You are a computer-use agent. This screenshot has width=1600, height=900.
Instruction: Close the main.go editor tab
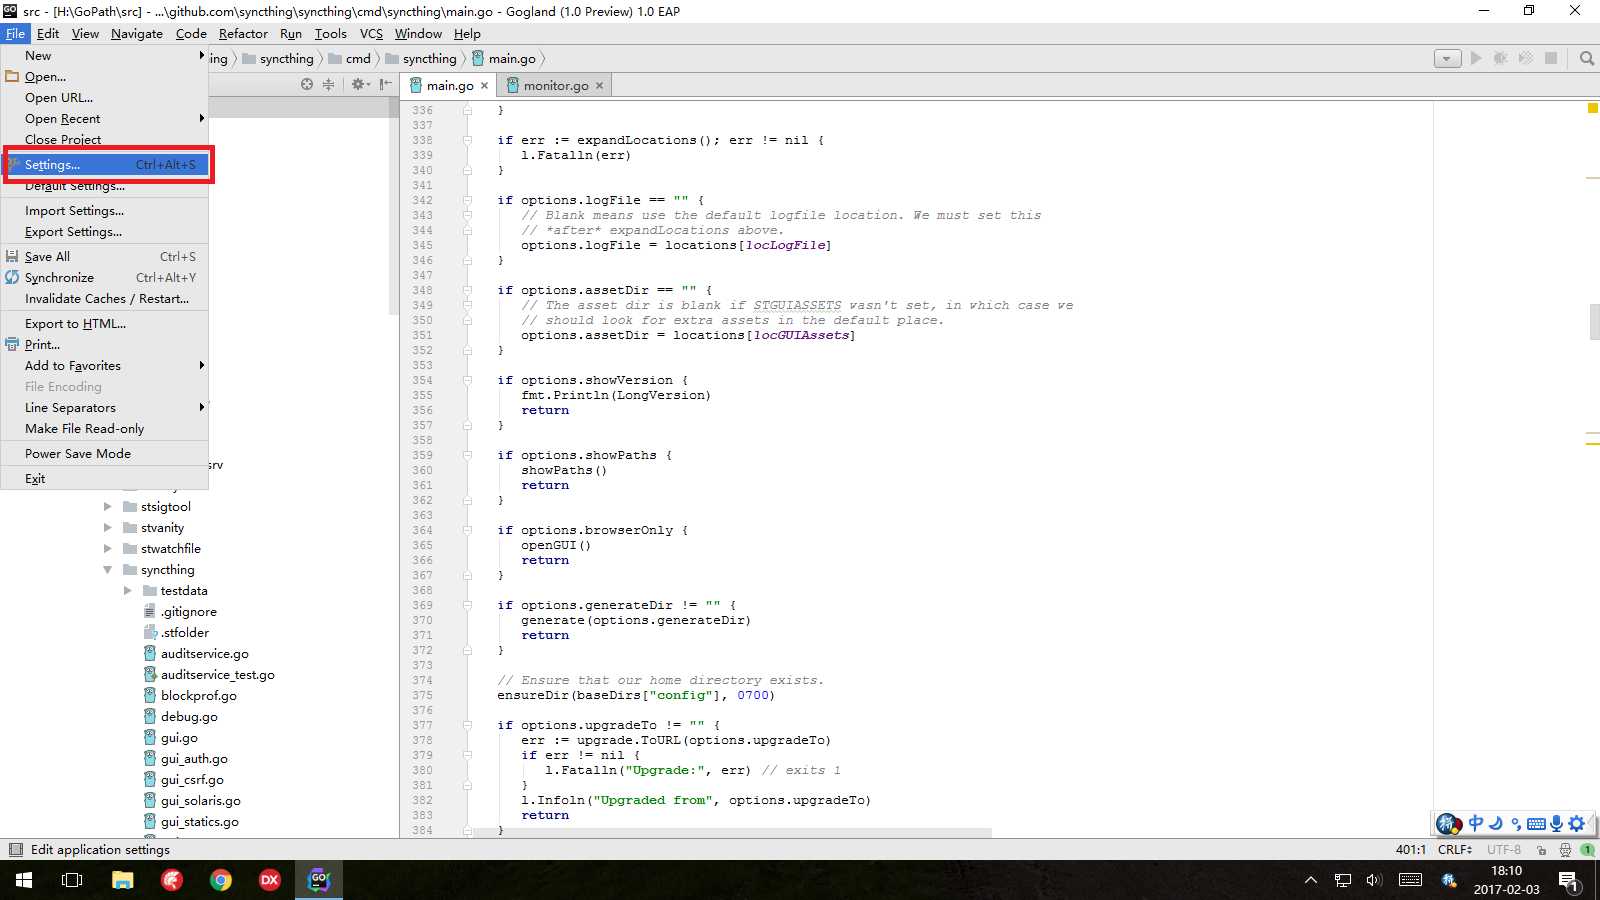pyautogui.click(x=484, y=86)
